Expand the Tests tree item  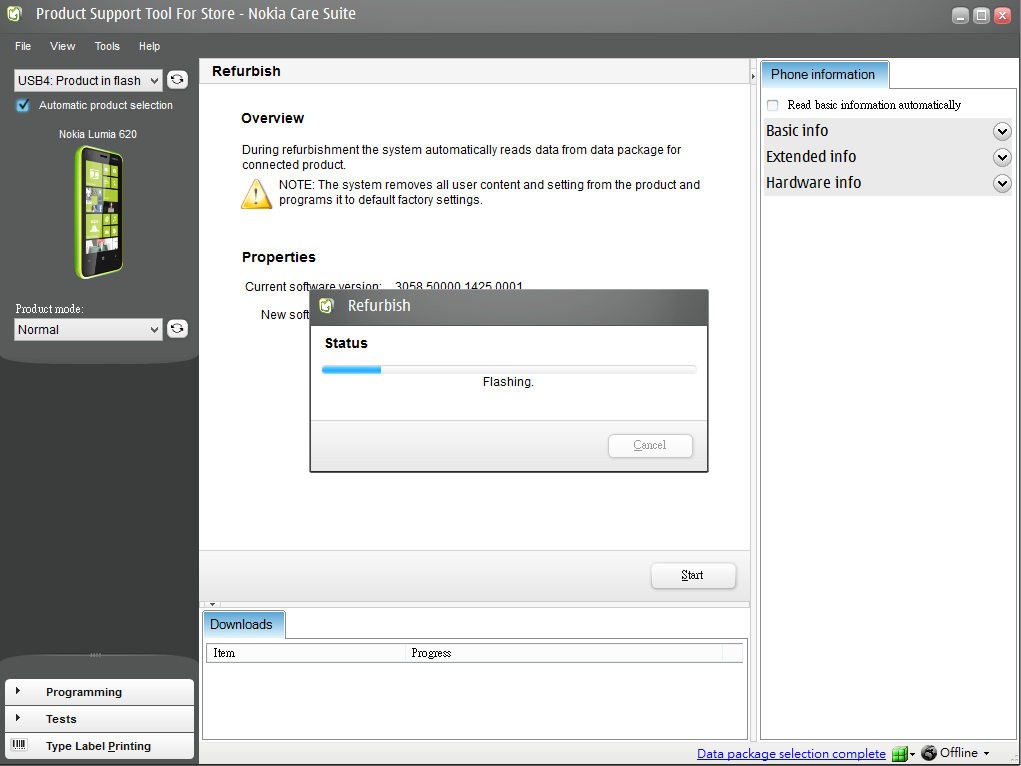[x=18, y=718]
